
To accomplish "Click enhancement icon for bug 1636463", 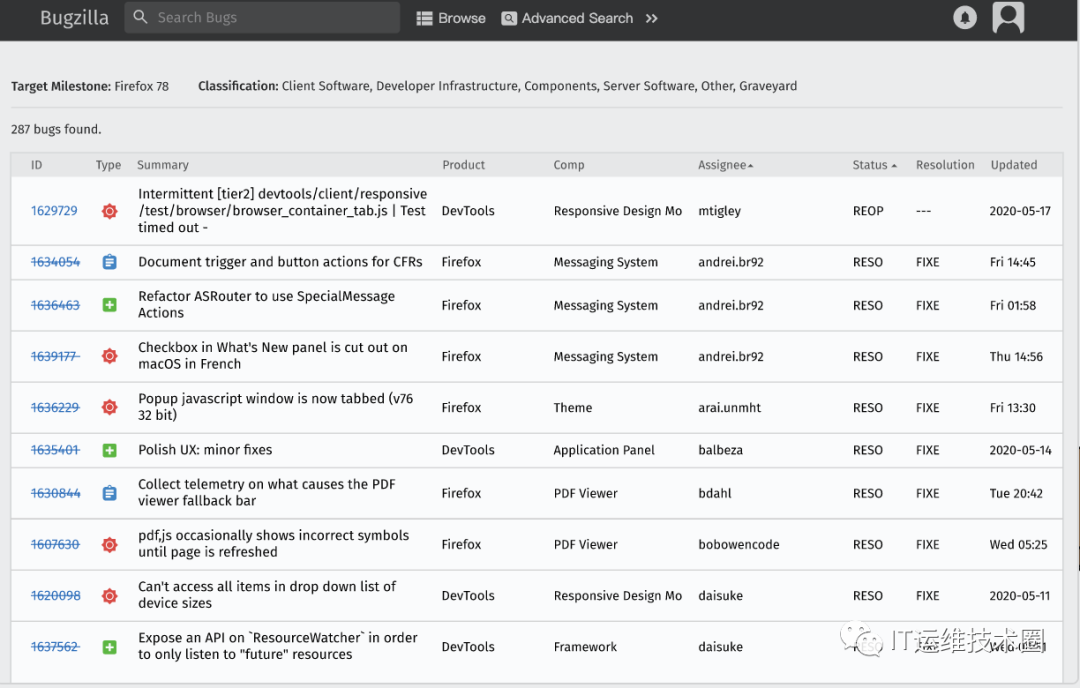I will 110,304.
